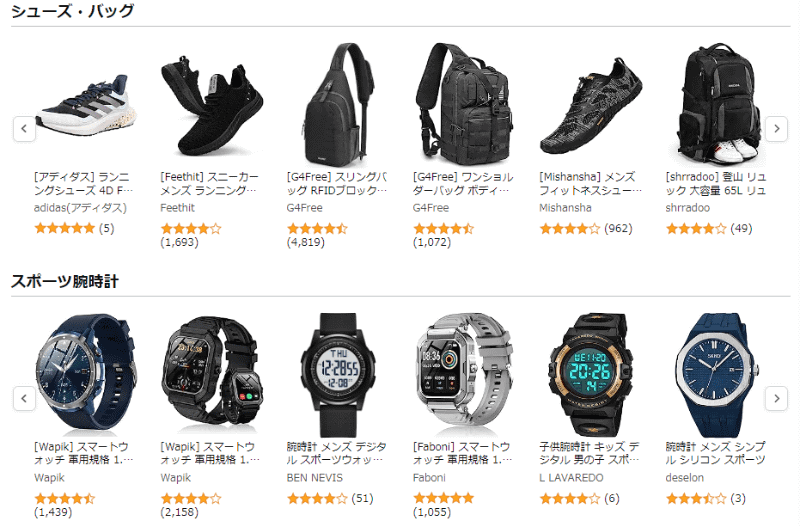Open deselon blue silicone watch title link

716,453
